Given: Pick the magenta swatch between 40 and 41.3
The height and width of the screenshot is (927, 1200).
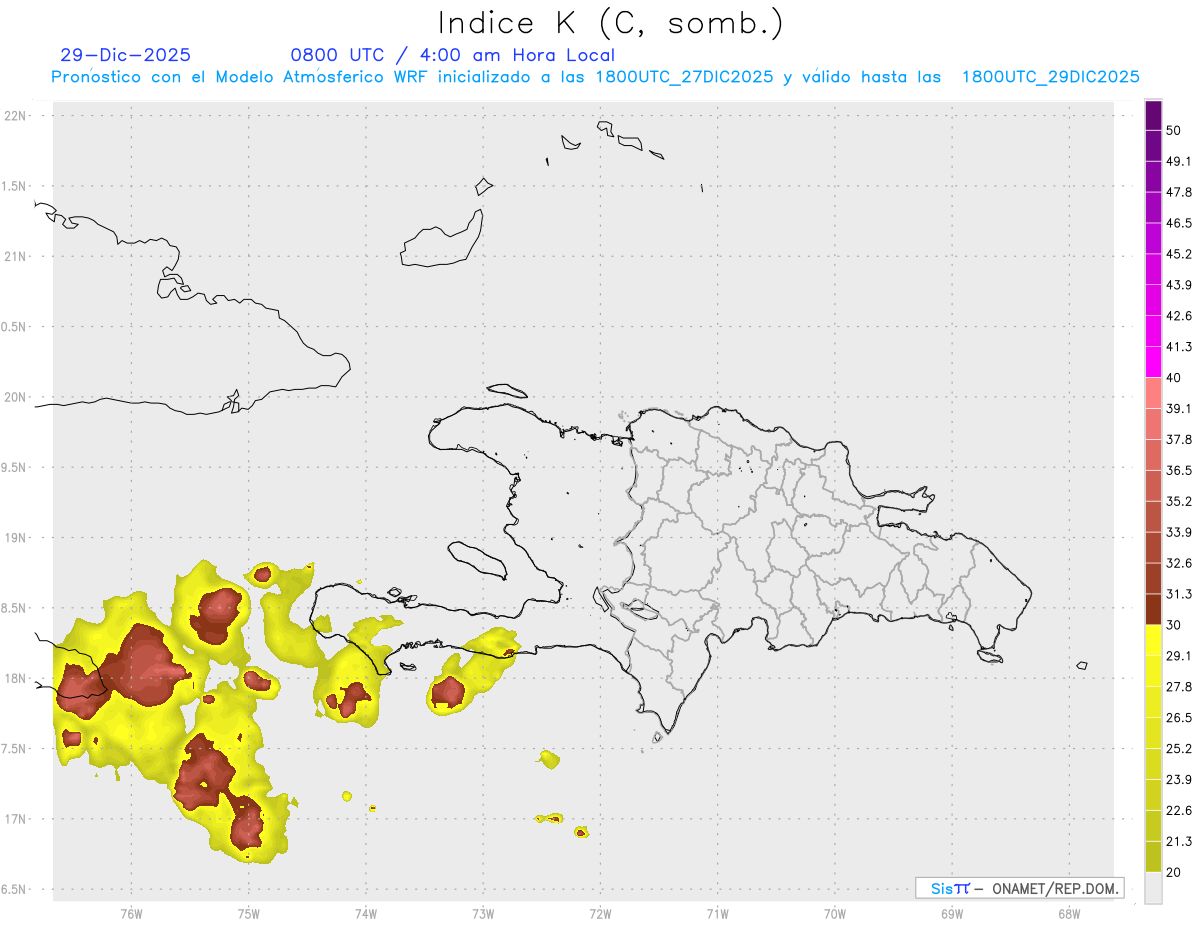Looking at the screenshot, I should (x=1153, y=362).
